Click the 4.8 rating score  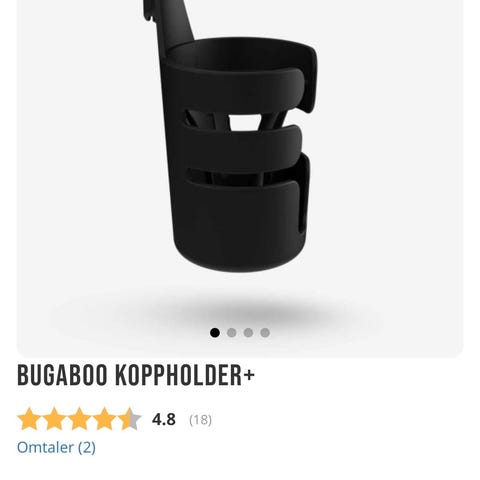pos(164,419)
